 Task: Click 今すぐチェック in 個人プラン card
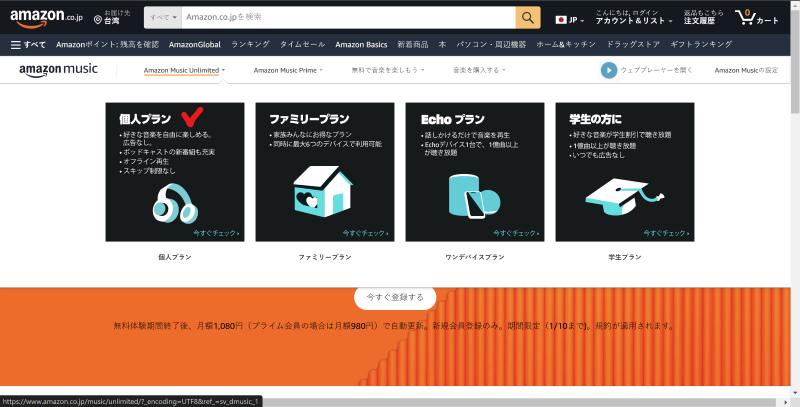pos(216,233)
